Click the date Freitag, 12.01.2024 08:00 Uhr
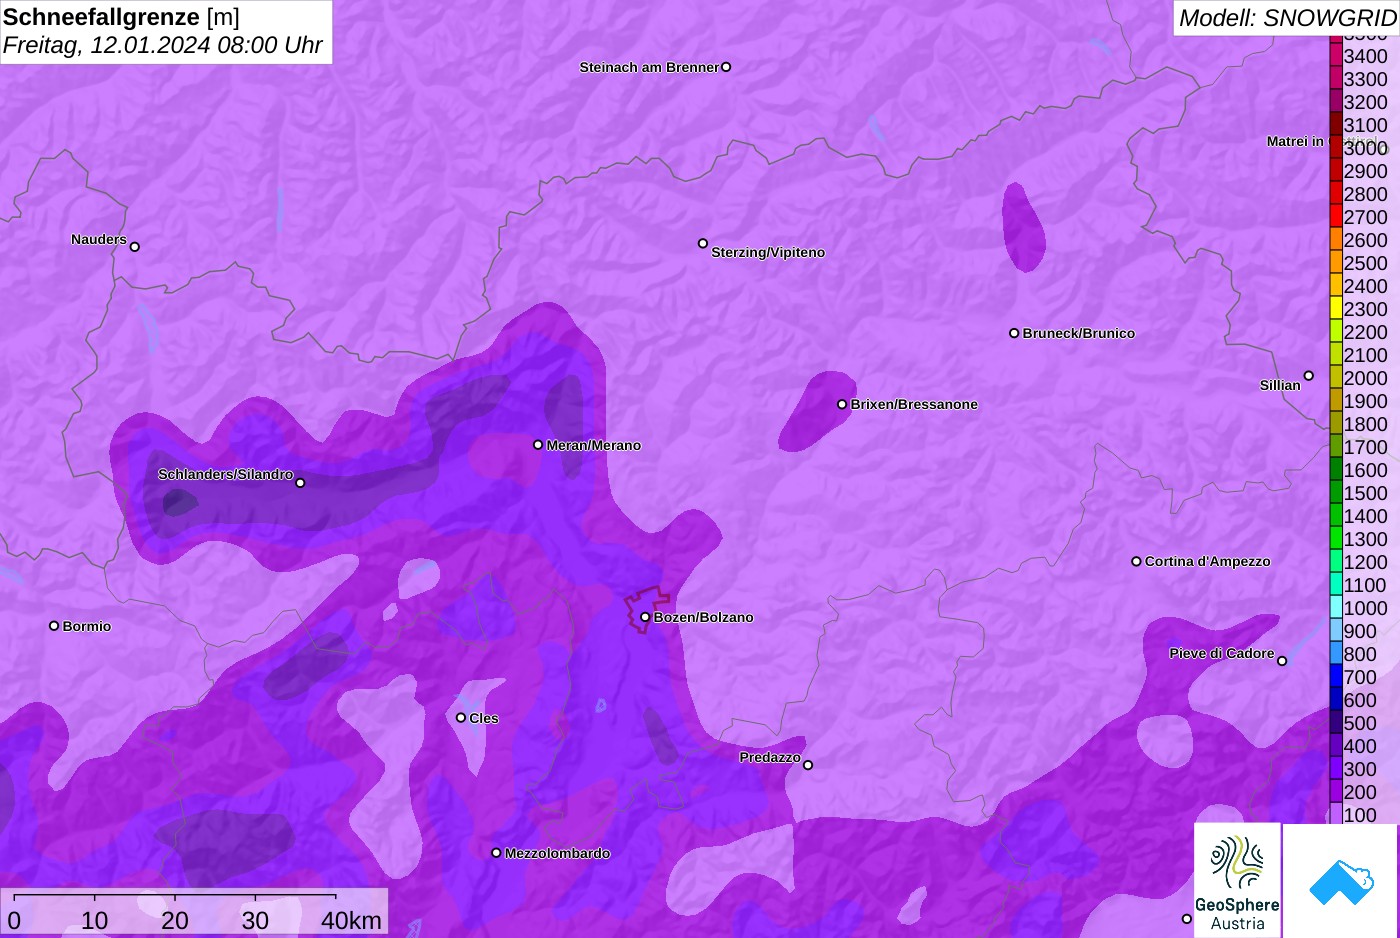The image size is (1400, 938). point(163,45)
